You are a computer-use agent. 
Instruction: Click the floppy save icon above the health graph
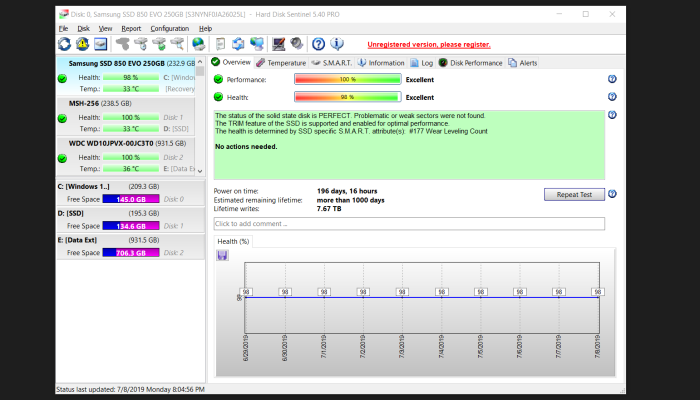pyautogui.click(x=222, y=255)
